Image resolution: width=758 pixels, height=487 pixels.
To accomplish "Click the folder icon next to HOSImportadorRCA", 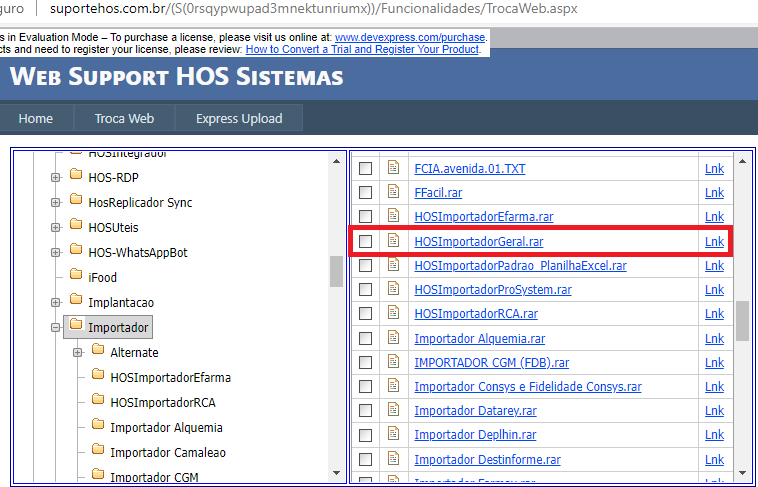I will (x=98, y=401).
